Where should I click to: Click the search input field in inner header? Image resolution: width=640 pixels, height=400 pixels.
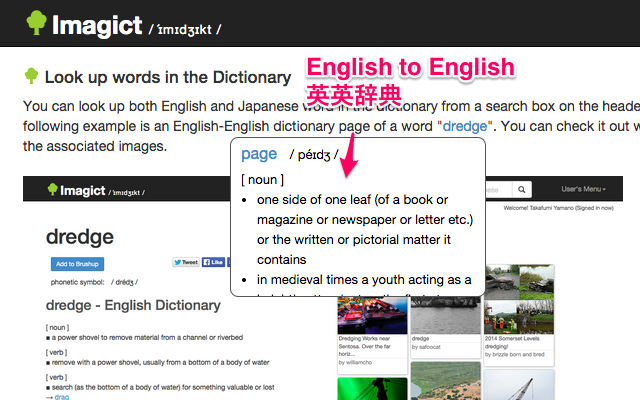click(x=498, y=189)
